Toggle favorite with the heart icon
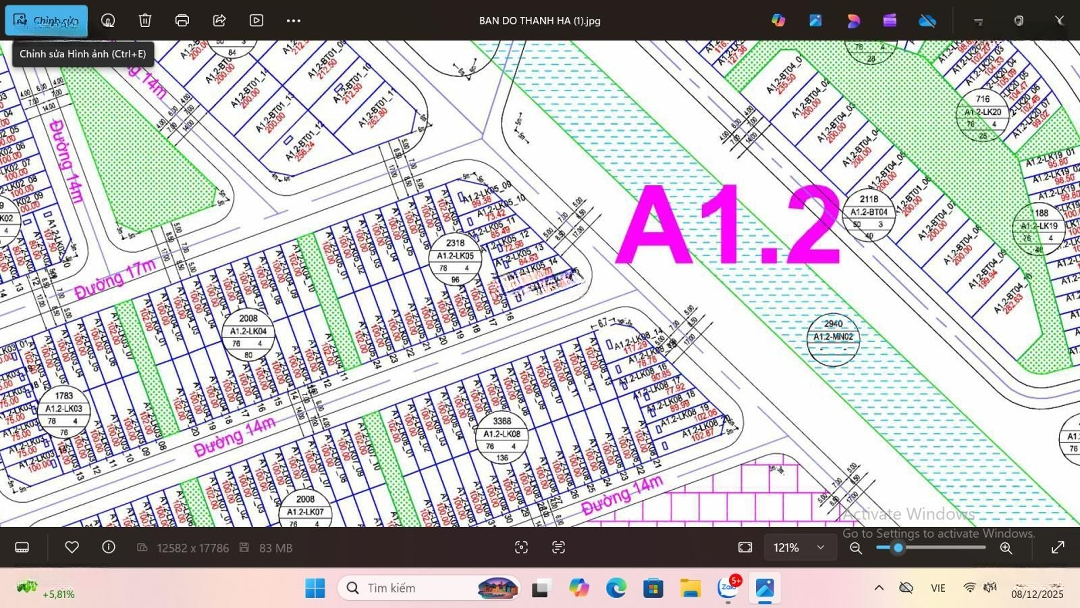Viewport: 1080px width, 608px height. click(x=72, y=547)
